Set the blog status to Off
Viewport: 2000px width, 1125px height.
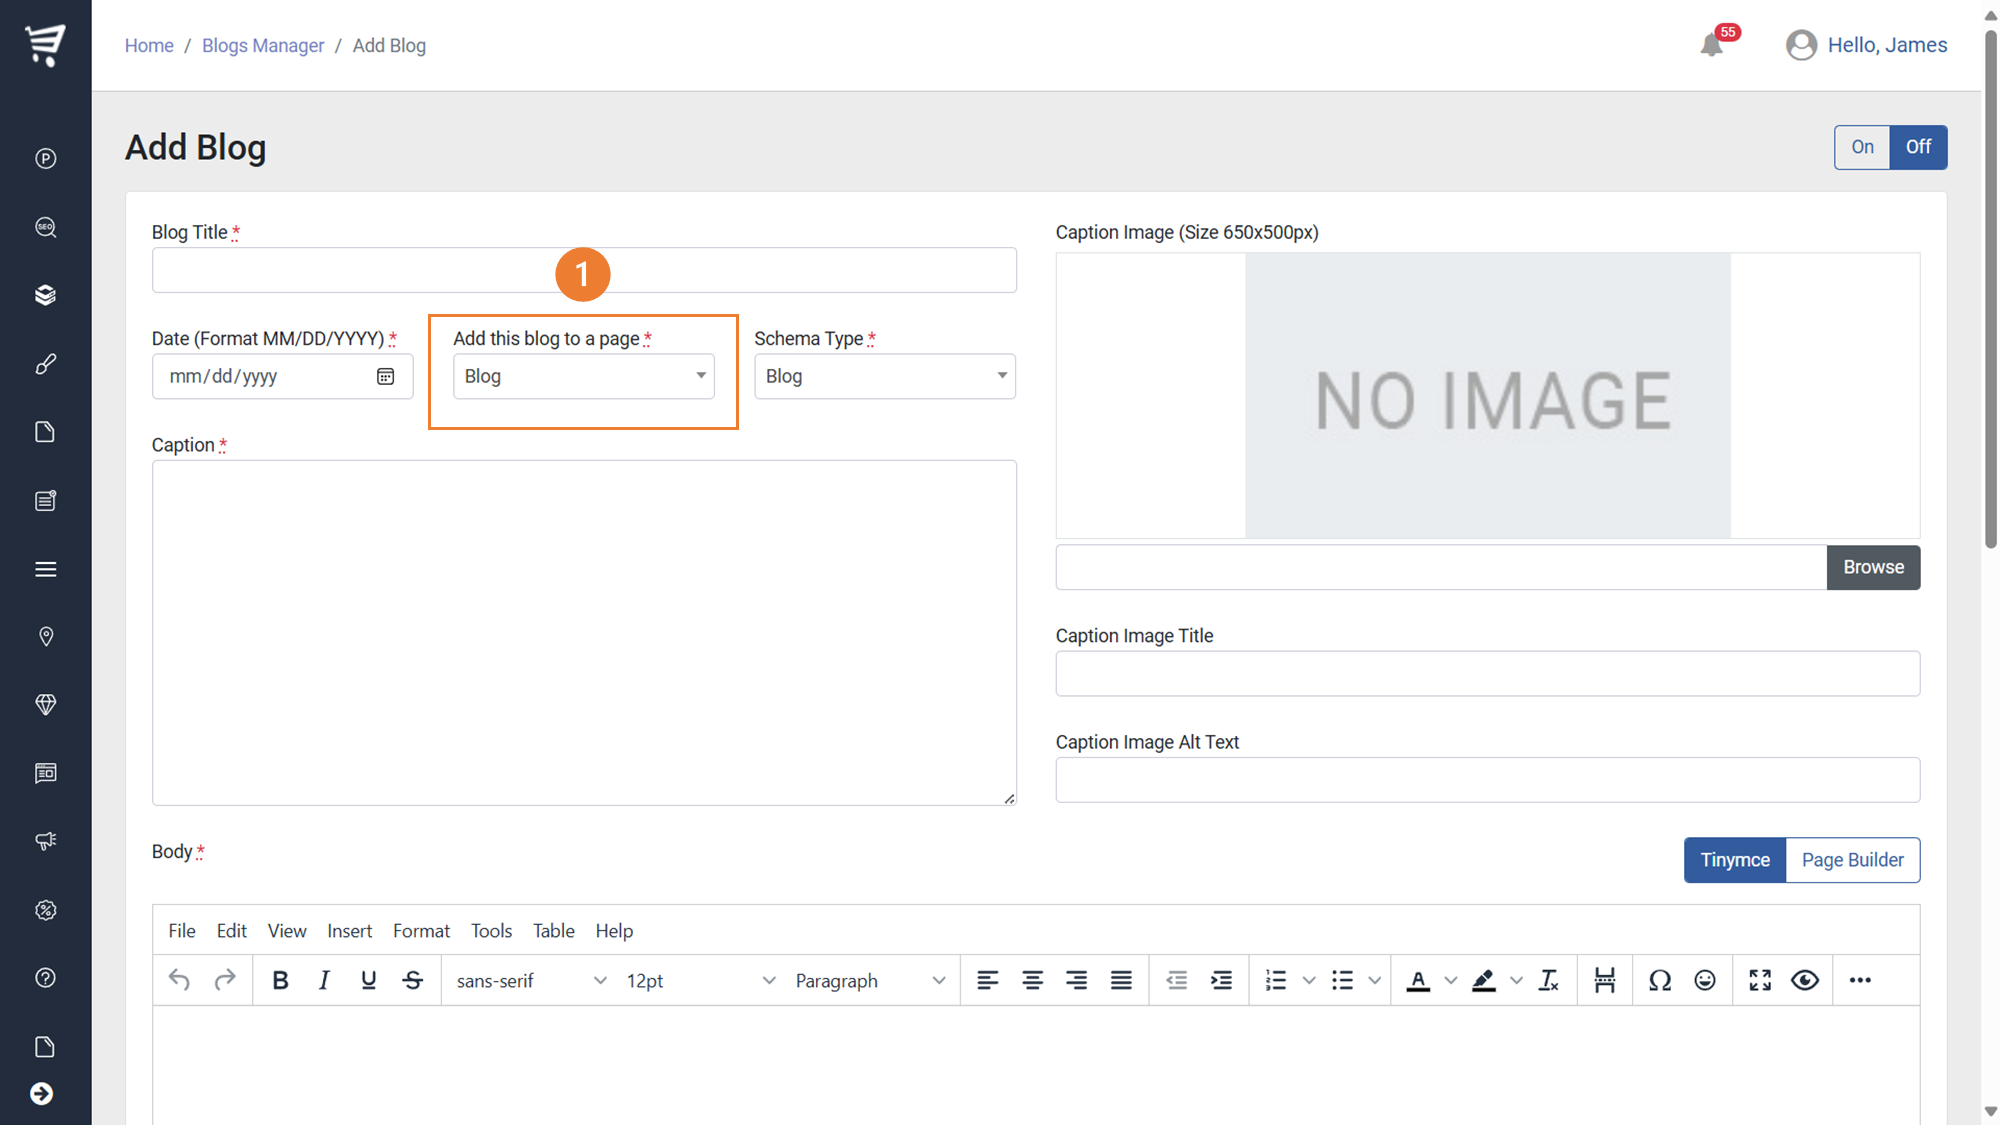[x=1917, y=147]
